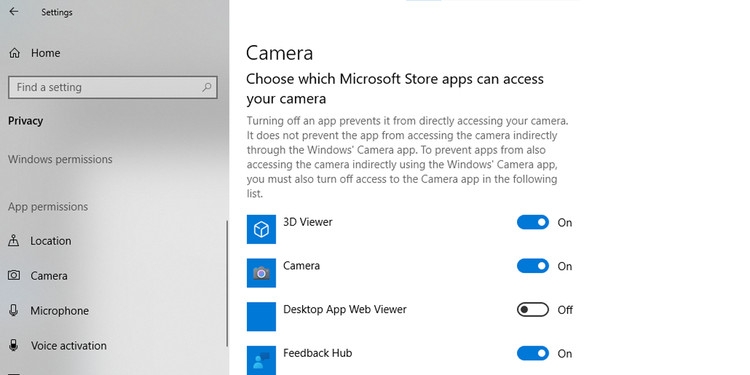Switch off Feedback Hub camera access
750x375 pixels.
[x=533, y=353]
